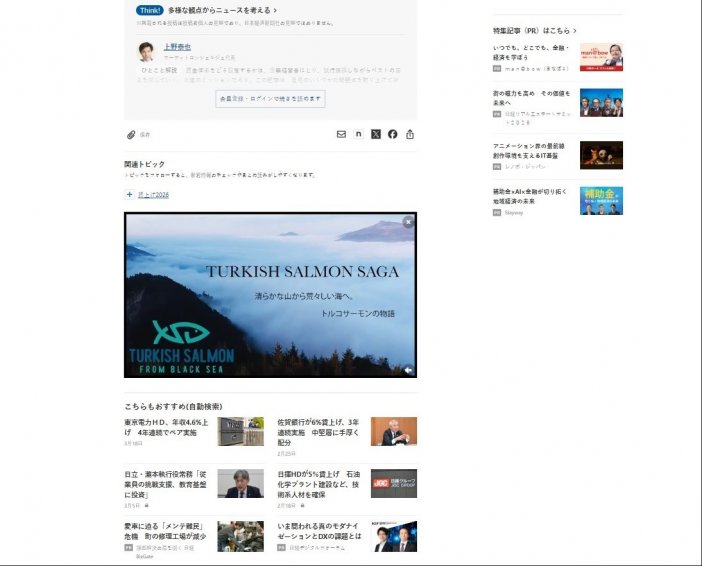This screenshot has height=566, width=702.
Task: Click the Think! badge
Action: 150,10
